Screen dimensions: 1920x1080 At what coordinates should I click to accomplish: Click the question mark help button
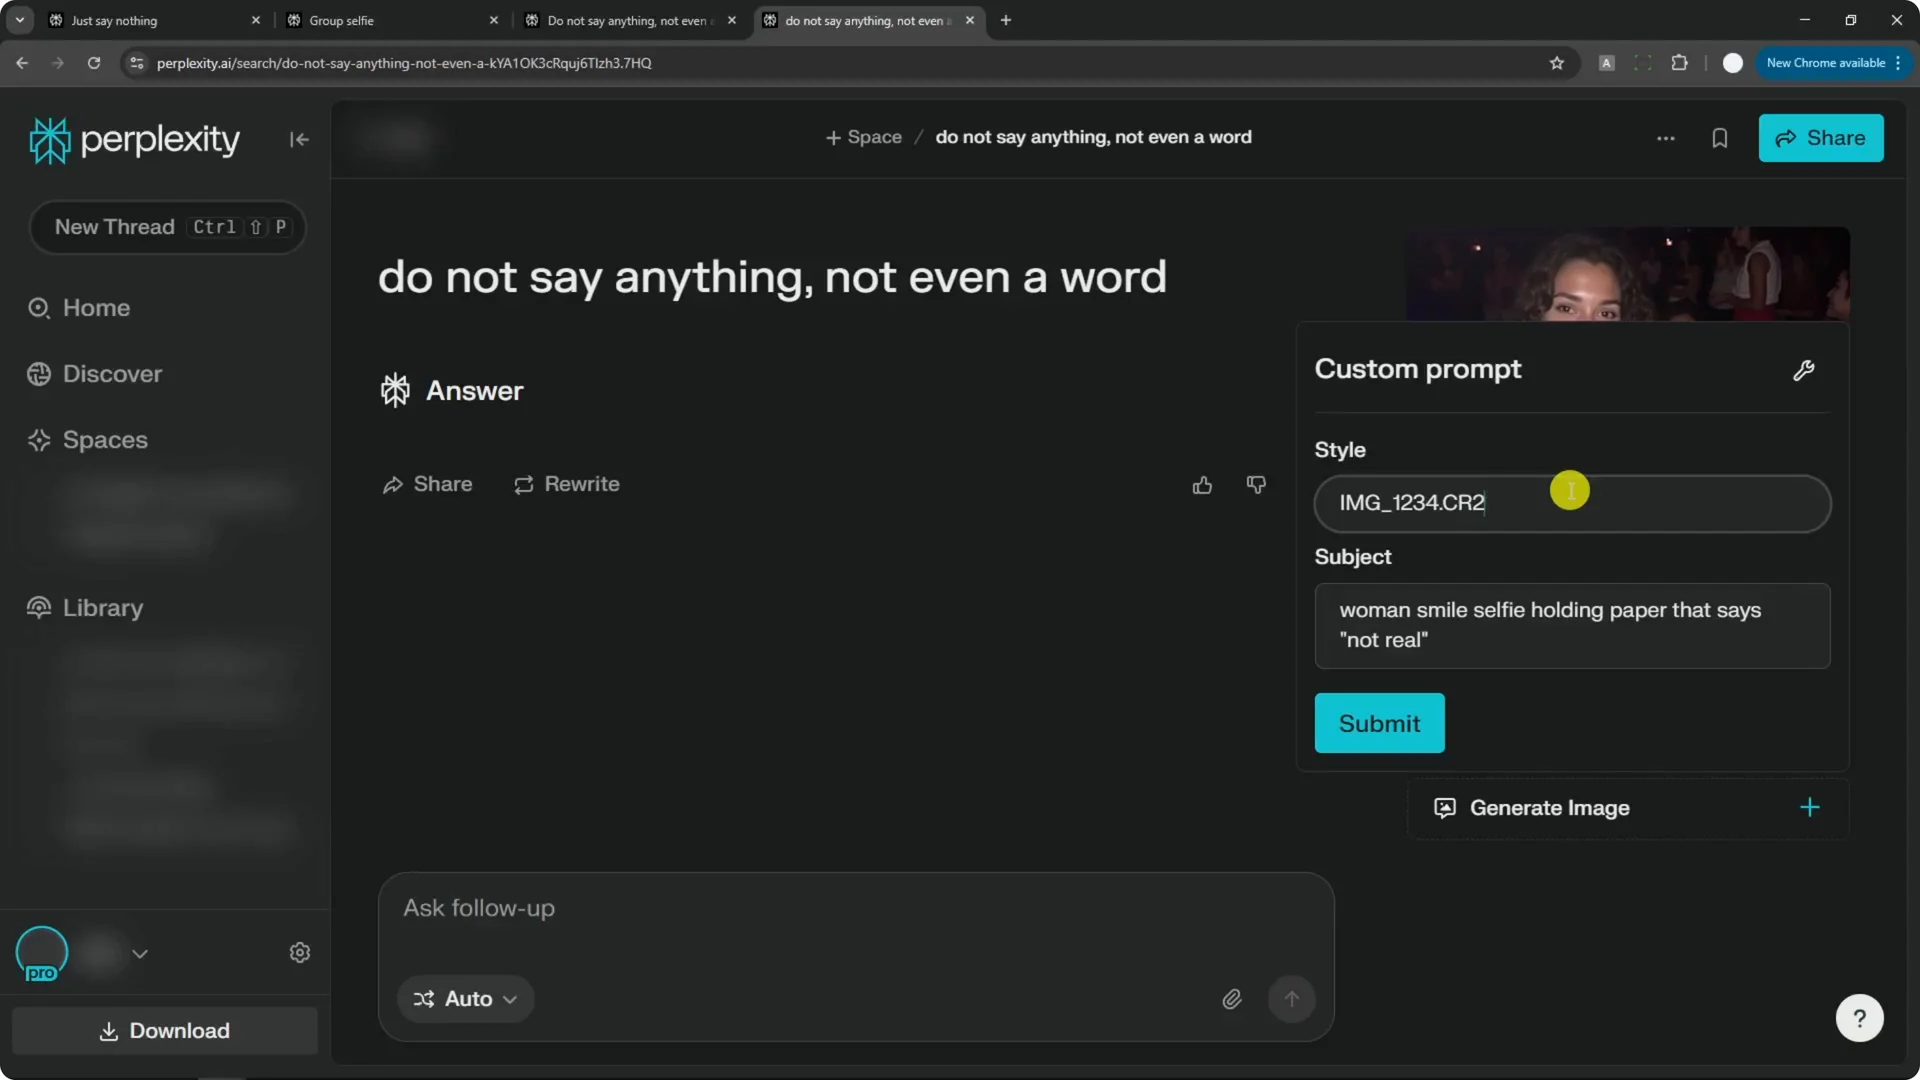coord(1859,1018)
